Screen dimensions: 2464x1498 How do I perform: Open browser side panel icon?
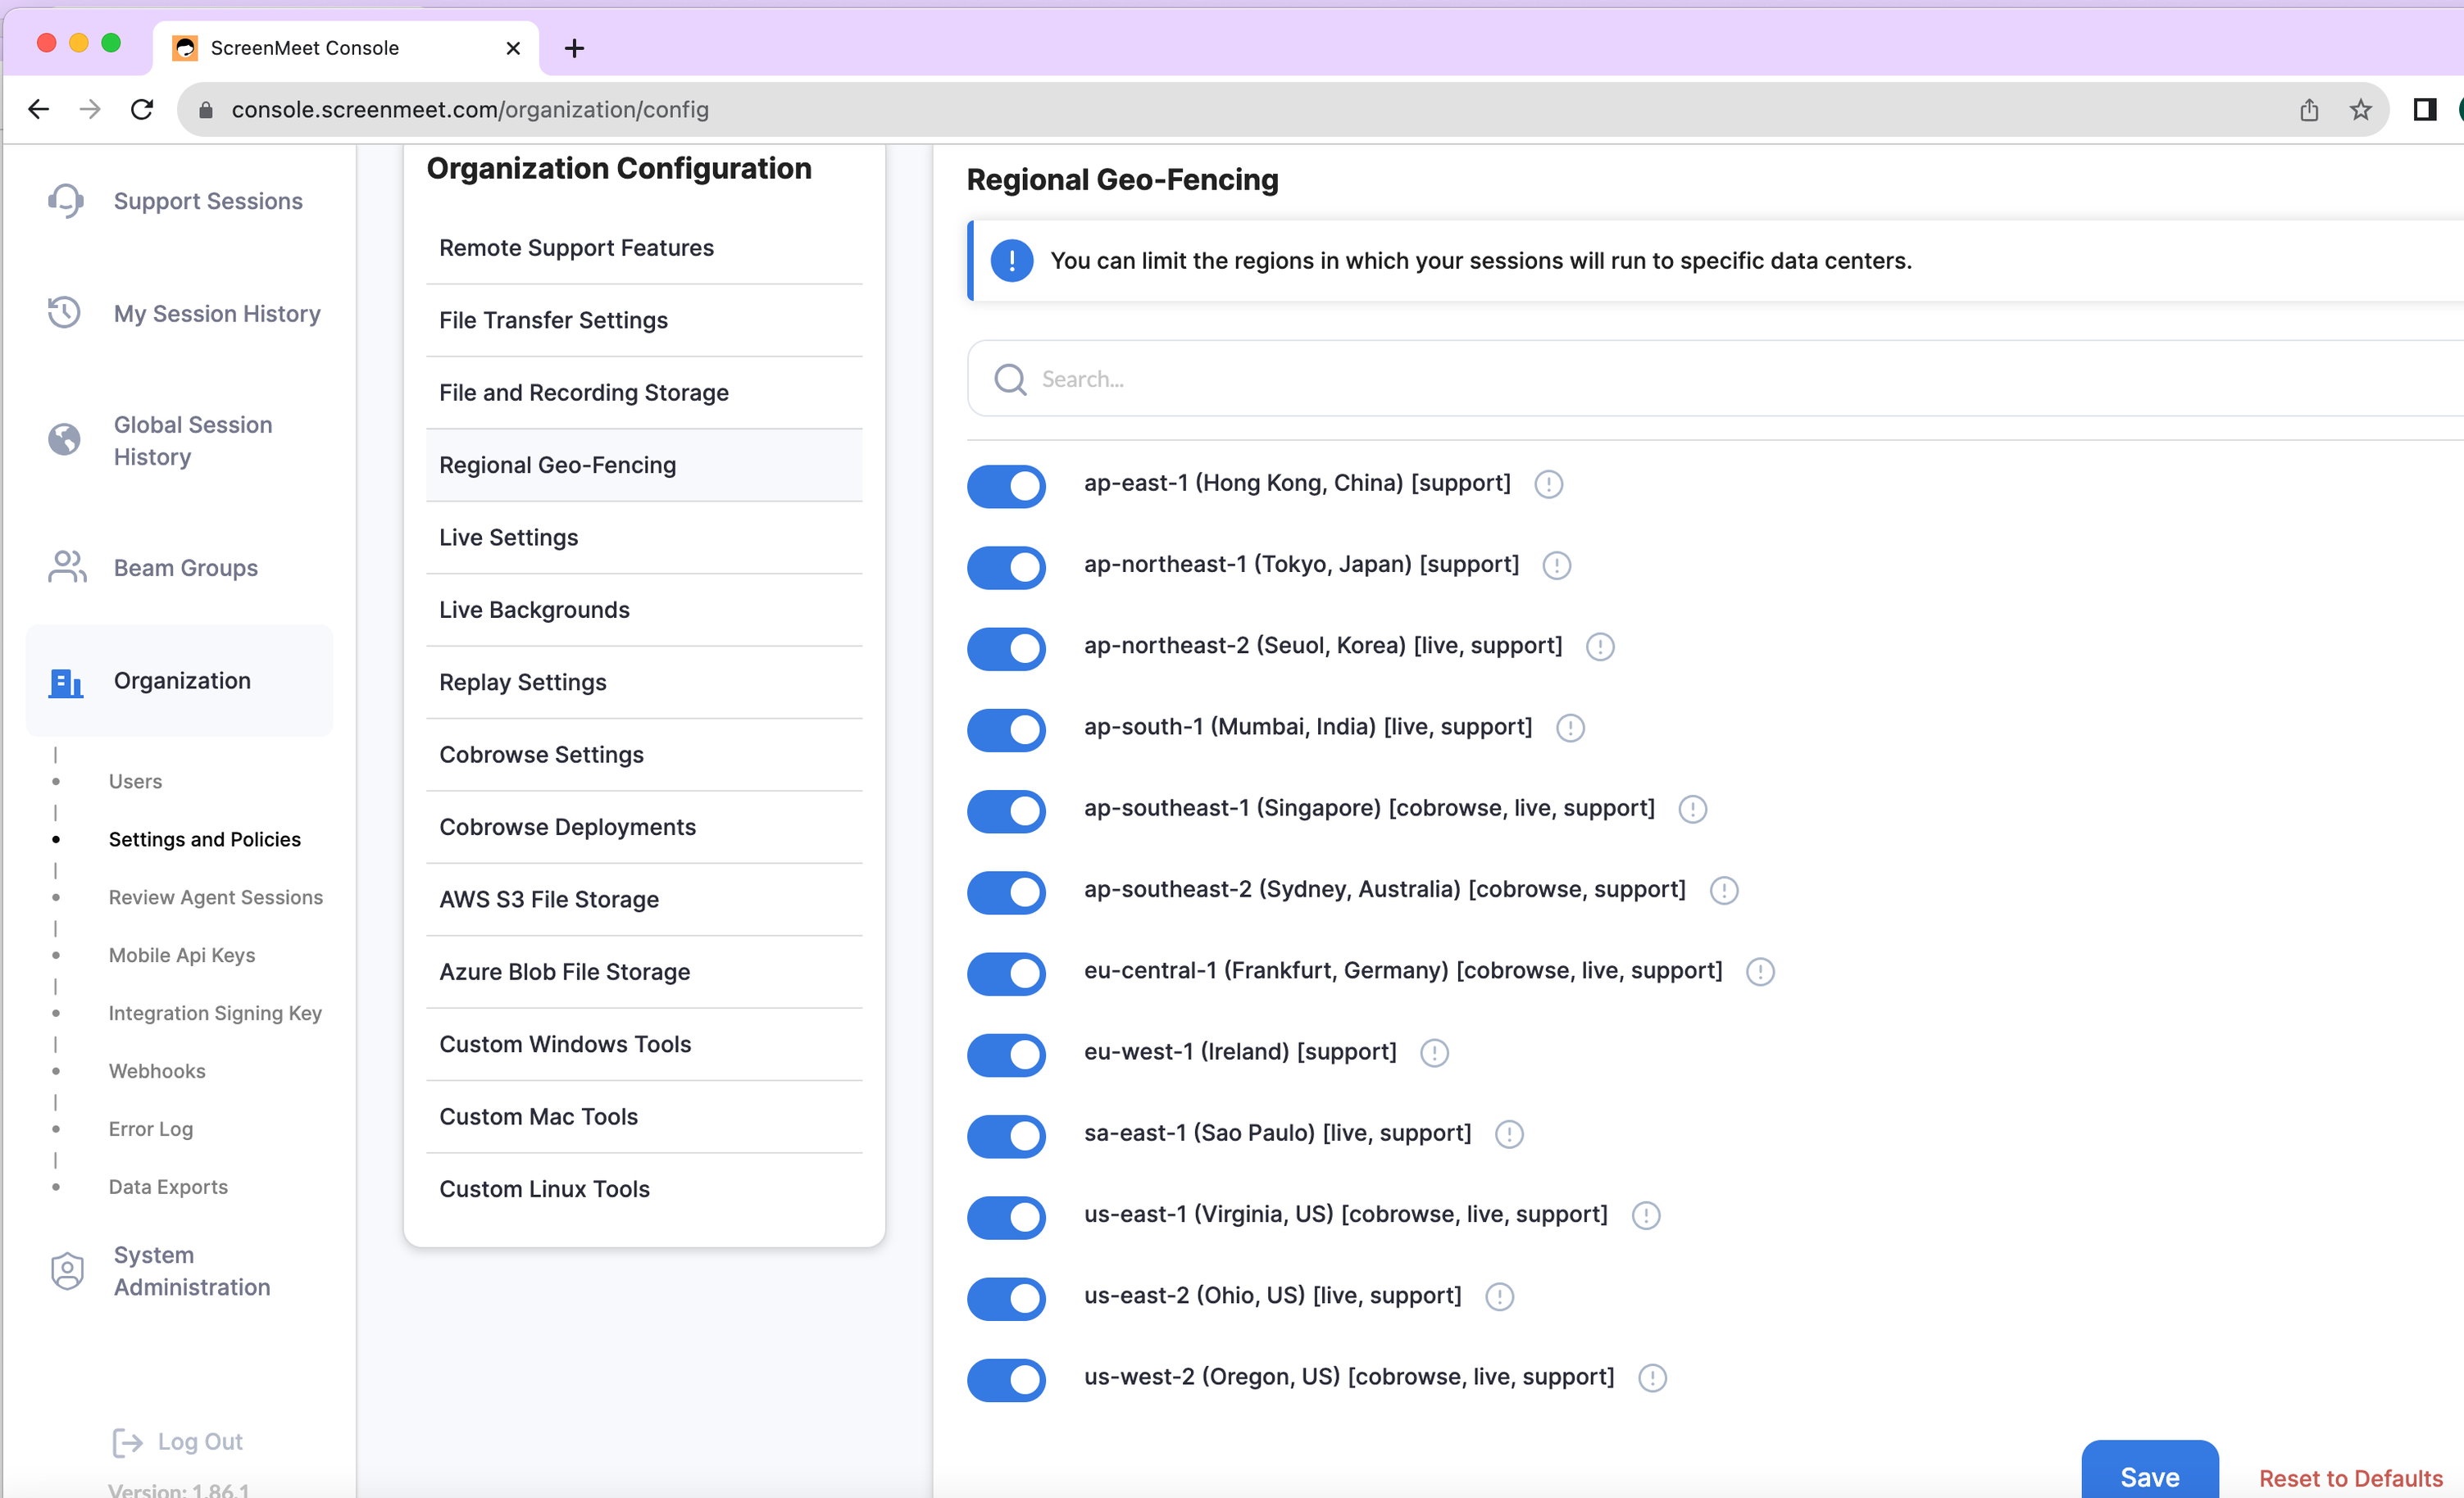(x=2424, y=109)
